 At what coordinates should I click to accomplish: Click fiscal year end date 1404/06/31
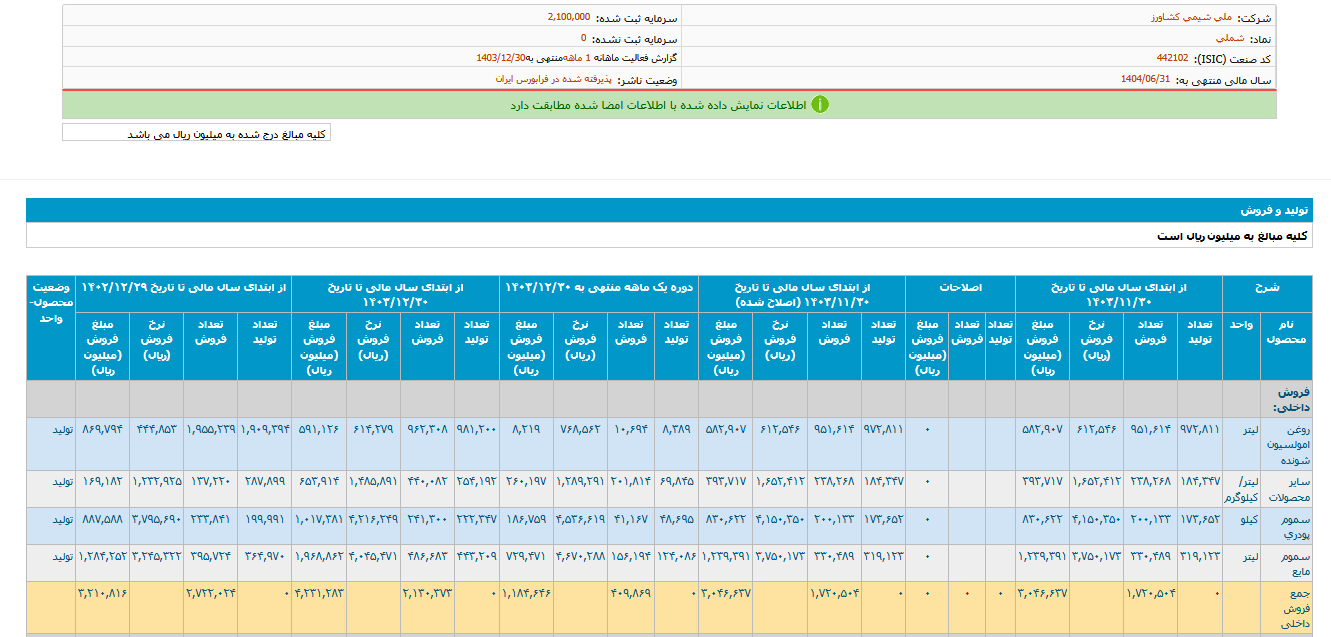(x=1145, y=79)
